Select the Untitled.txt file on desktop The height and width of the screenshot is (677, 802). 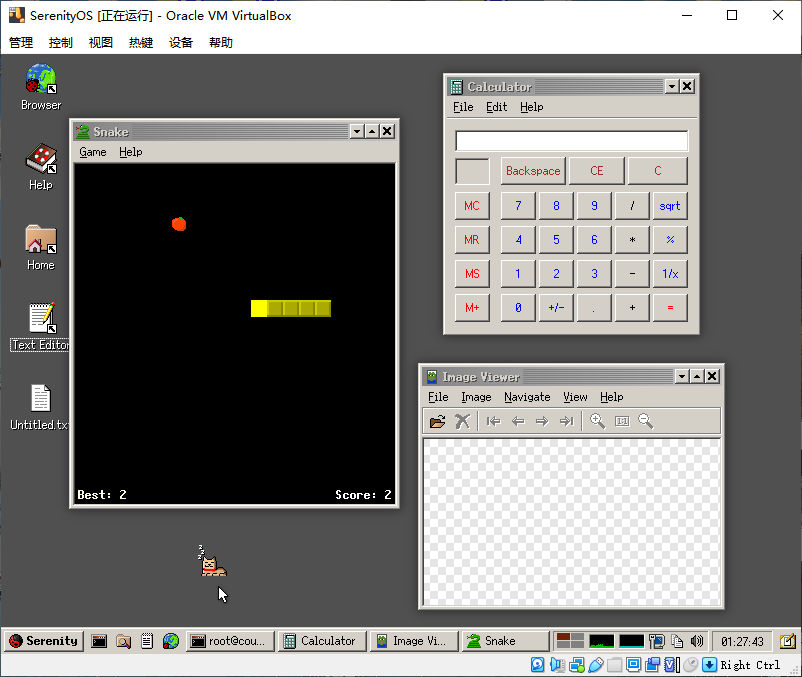point(40,408)
